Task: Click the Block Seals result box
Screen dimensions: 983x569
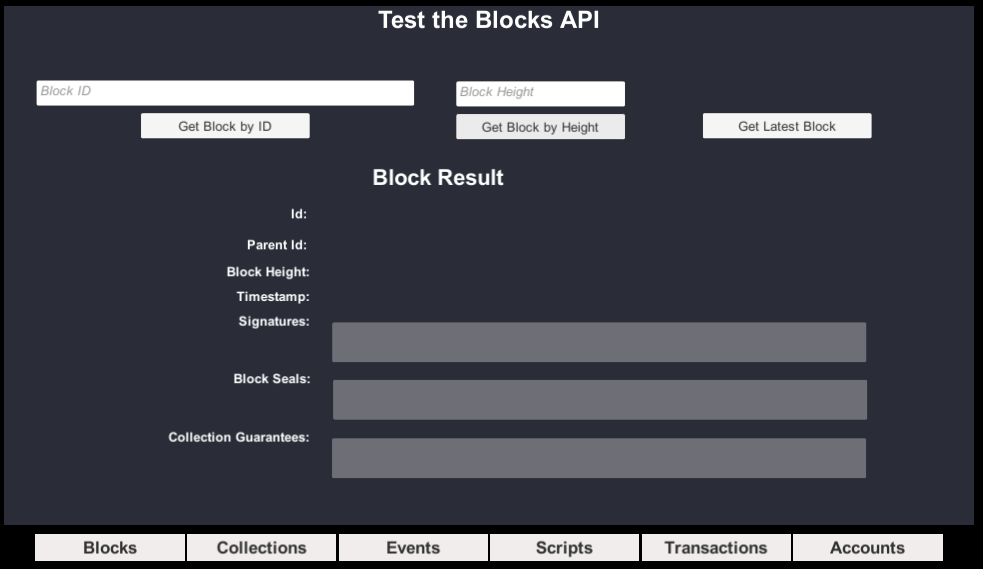Action: (599, 400)
